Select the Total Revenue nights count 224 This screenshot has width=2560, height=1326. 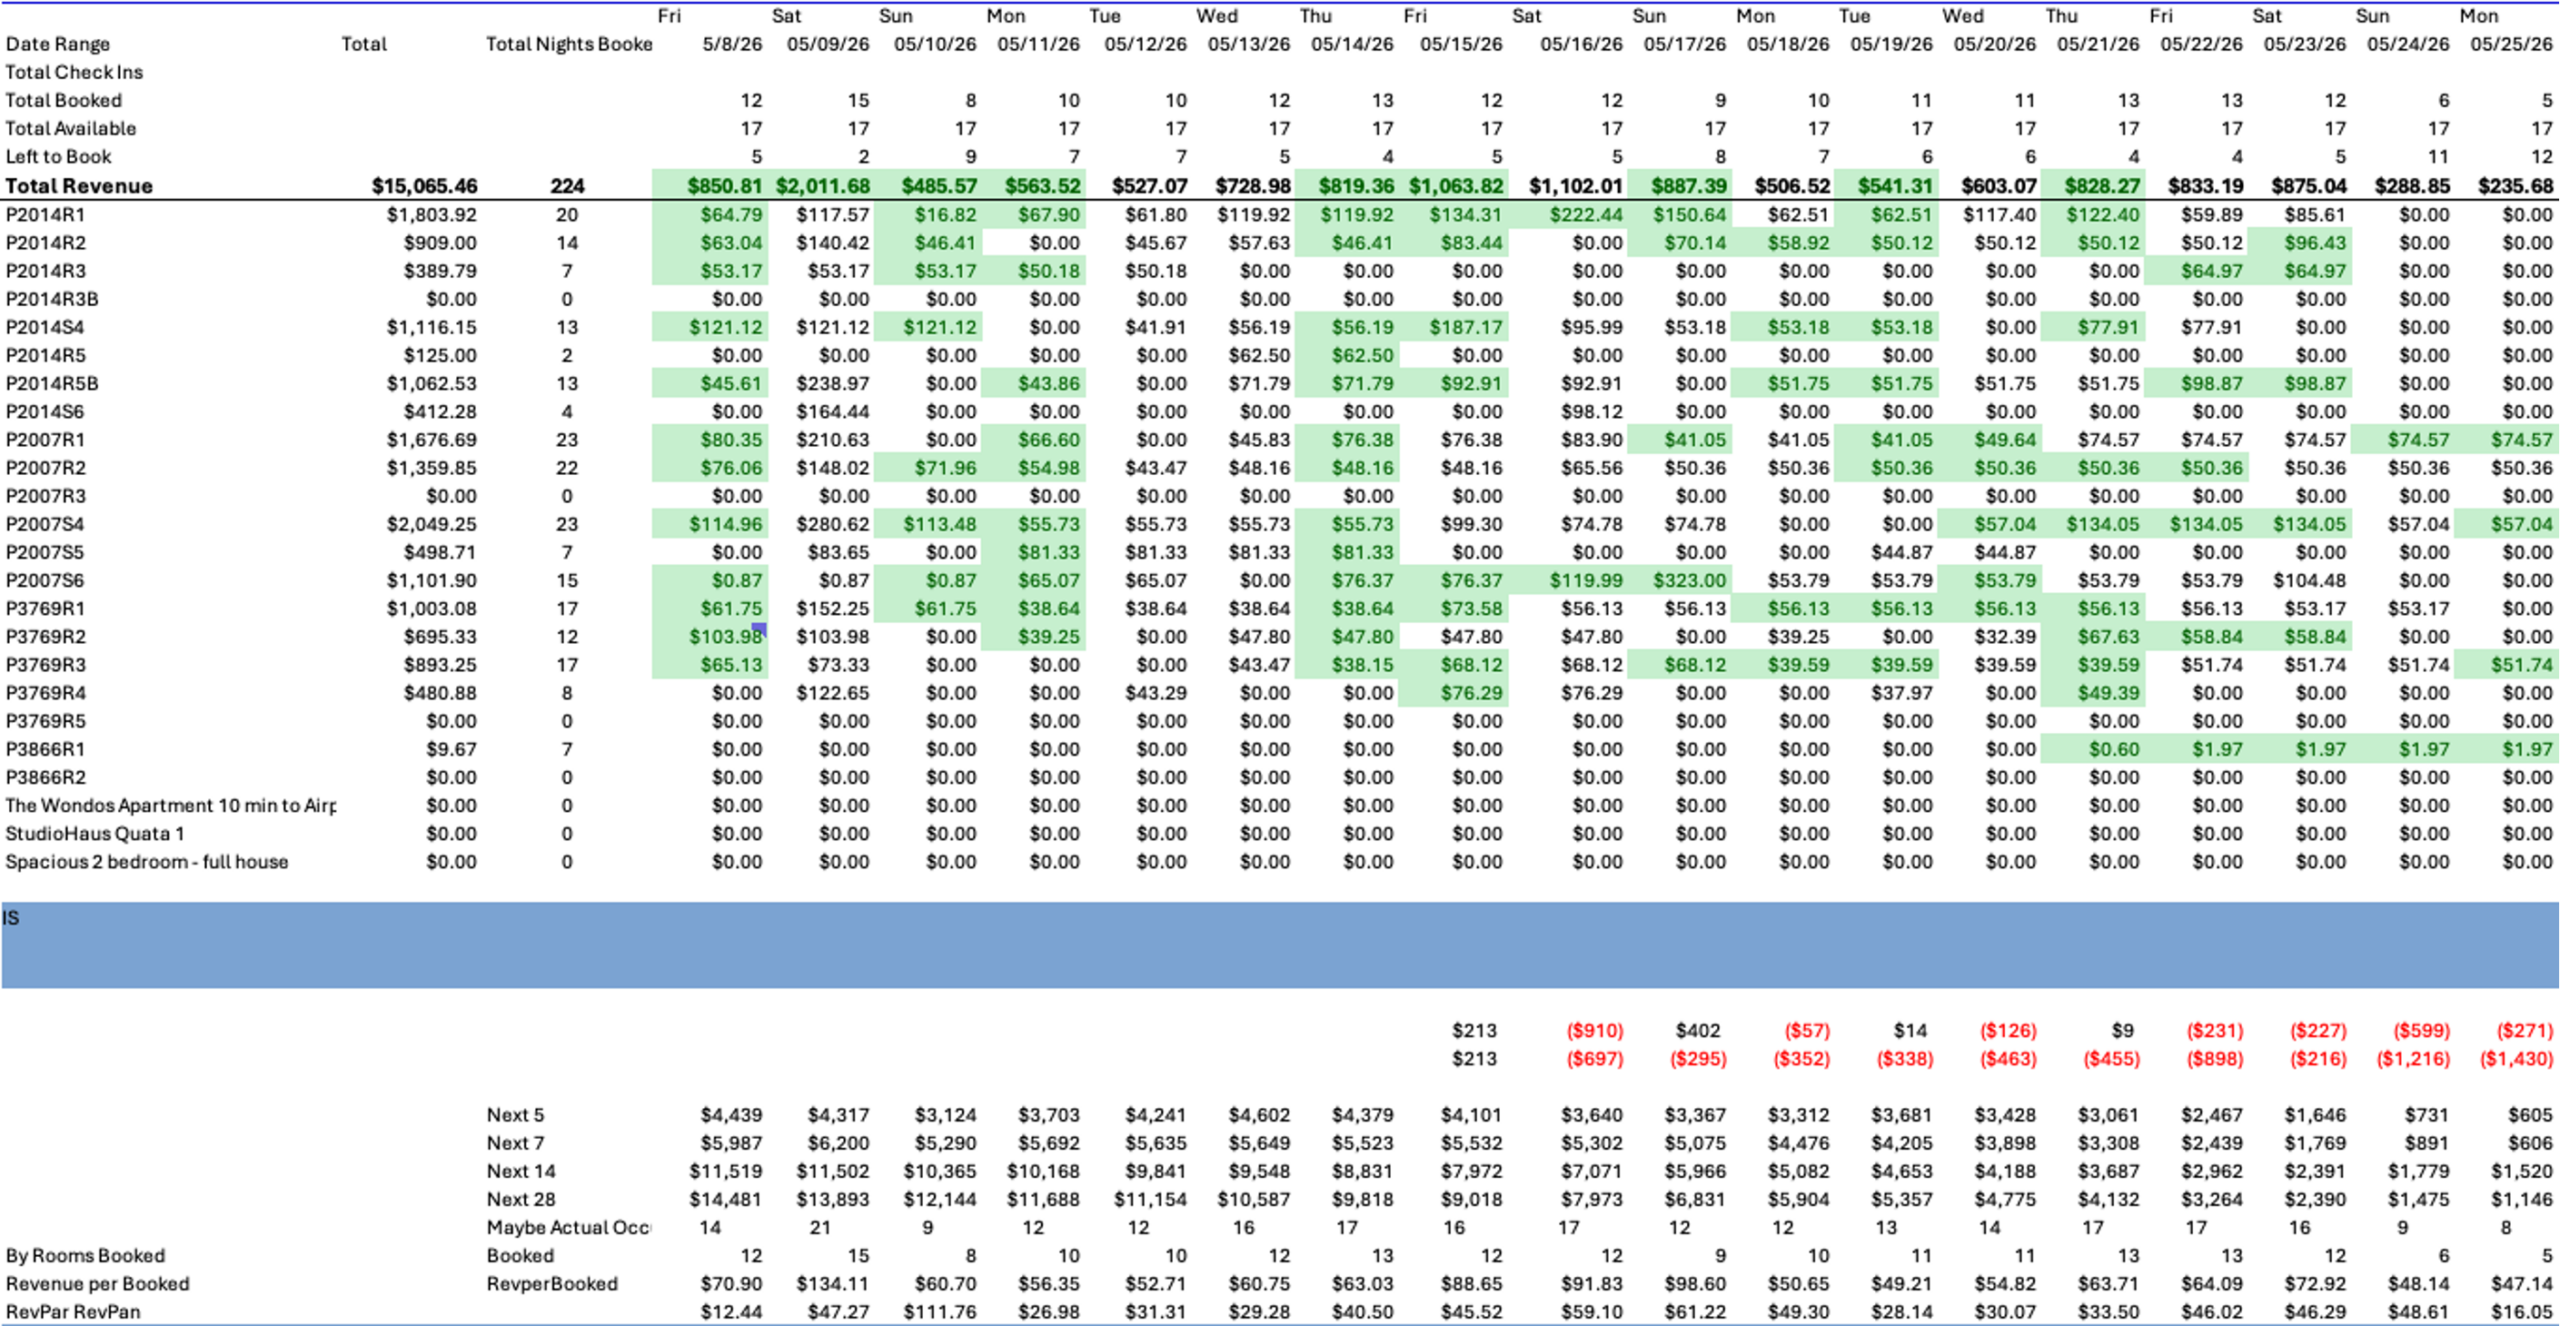(567, 186)
